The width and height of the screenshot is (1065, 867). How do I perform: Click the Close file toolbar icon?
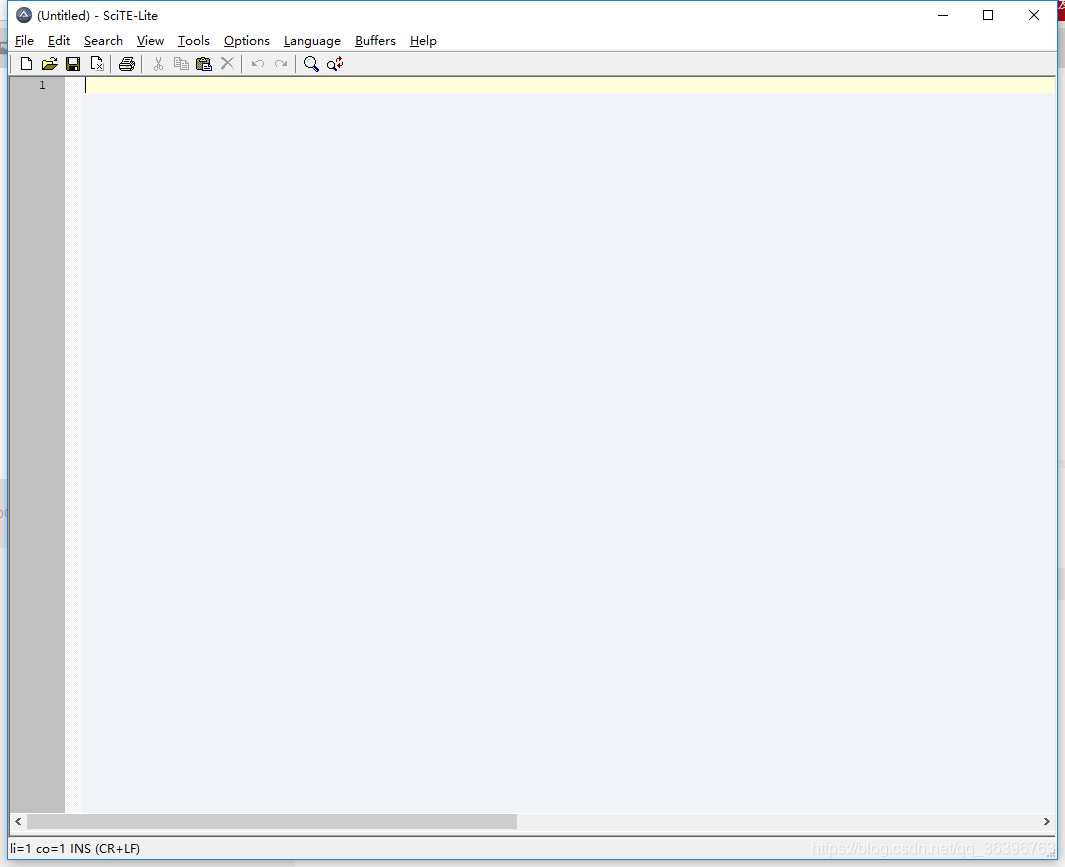[97, 64]
